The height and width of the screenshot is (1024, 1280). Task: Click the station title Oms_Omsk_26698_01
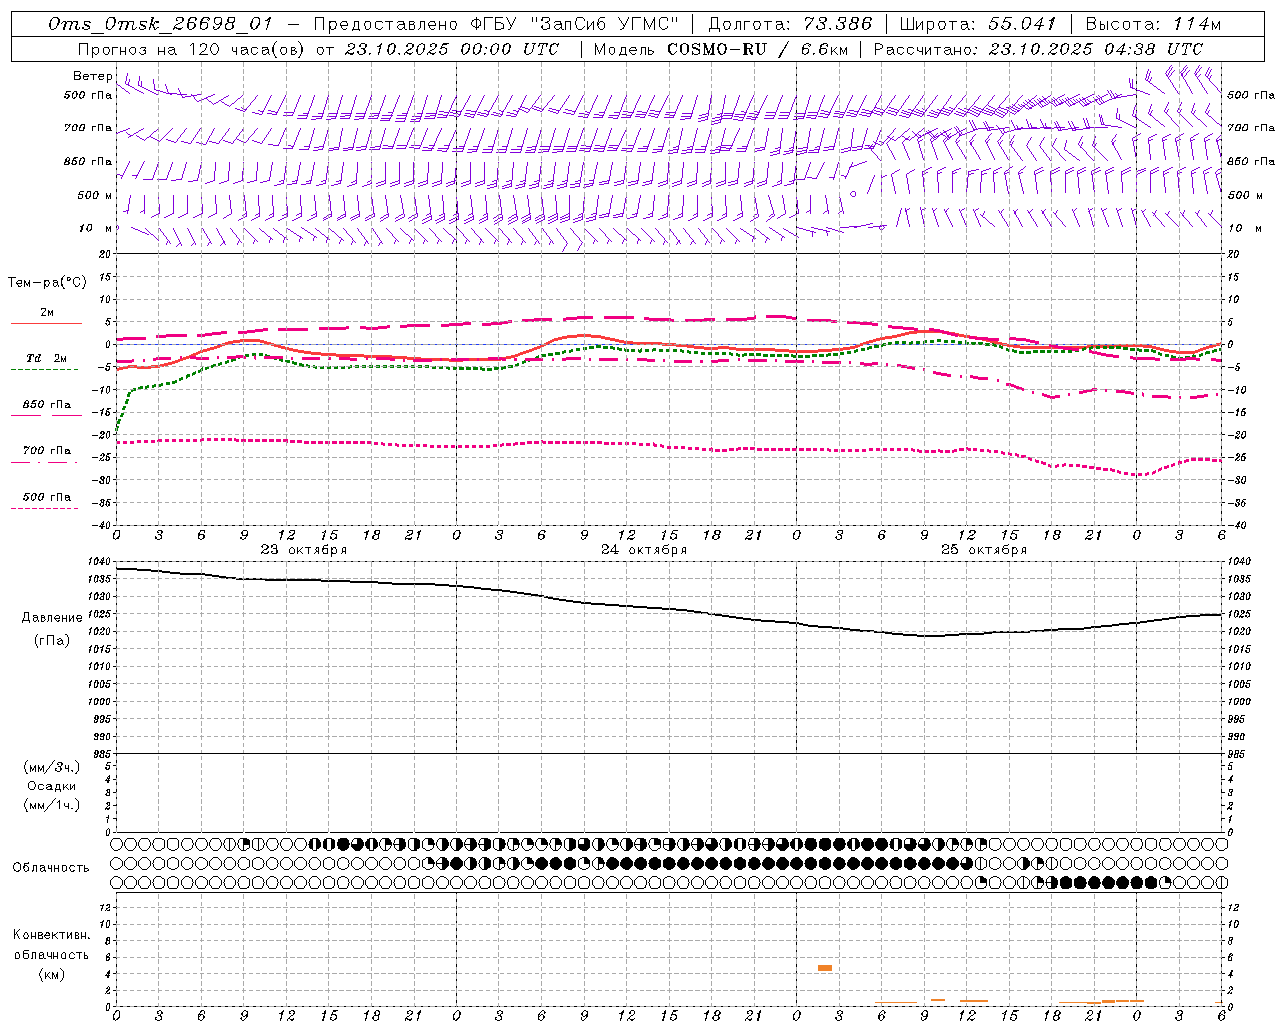pyautogui.click(x=160, y=24)
